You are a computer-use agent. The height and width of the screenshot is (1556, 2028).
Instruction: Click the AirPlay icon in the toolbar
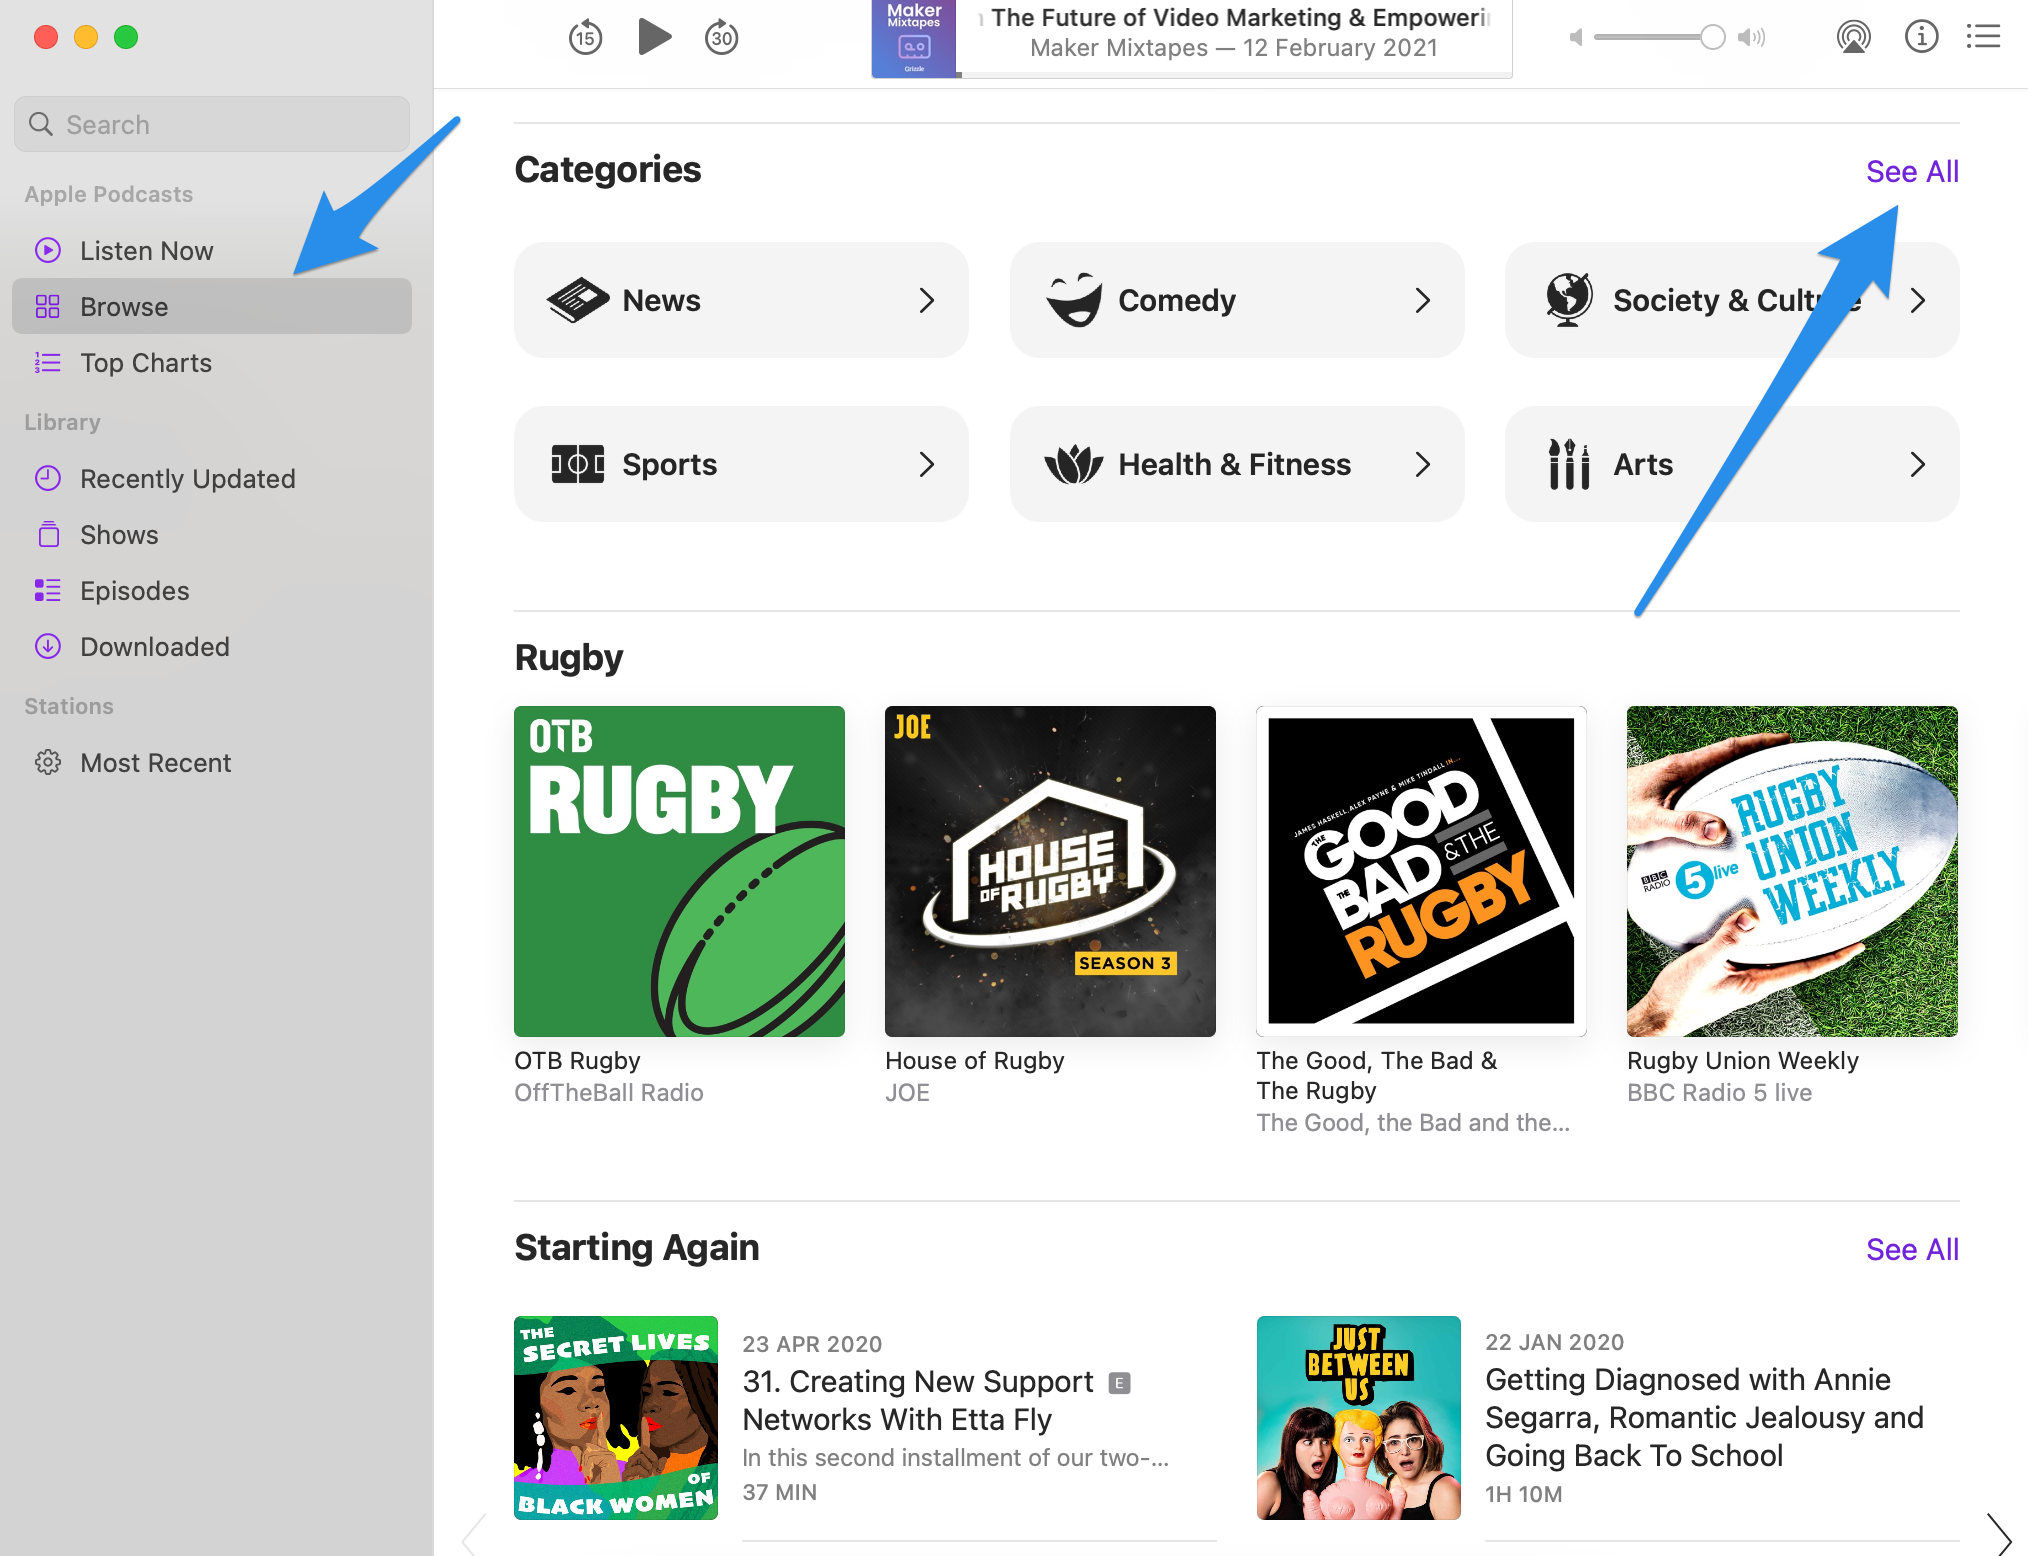1853,37
